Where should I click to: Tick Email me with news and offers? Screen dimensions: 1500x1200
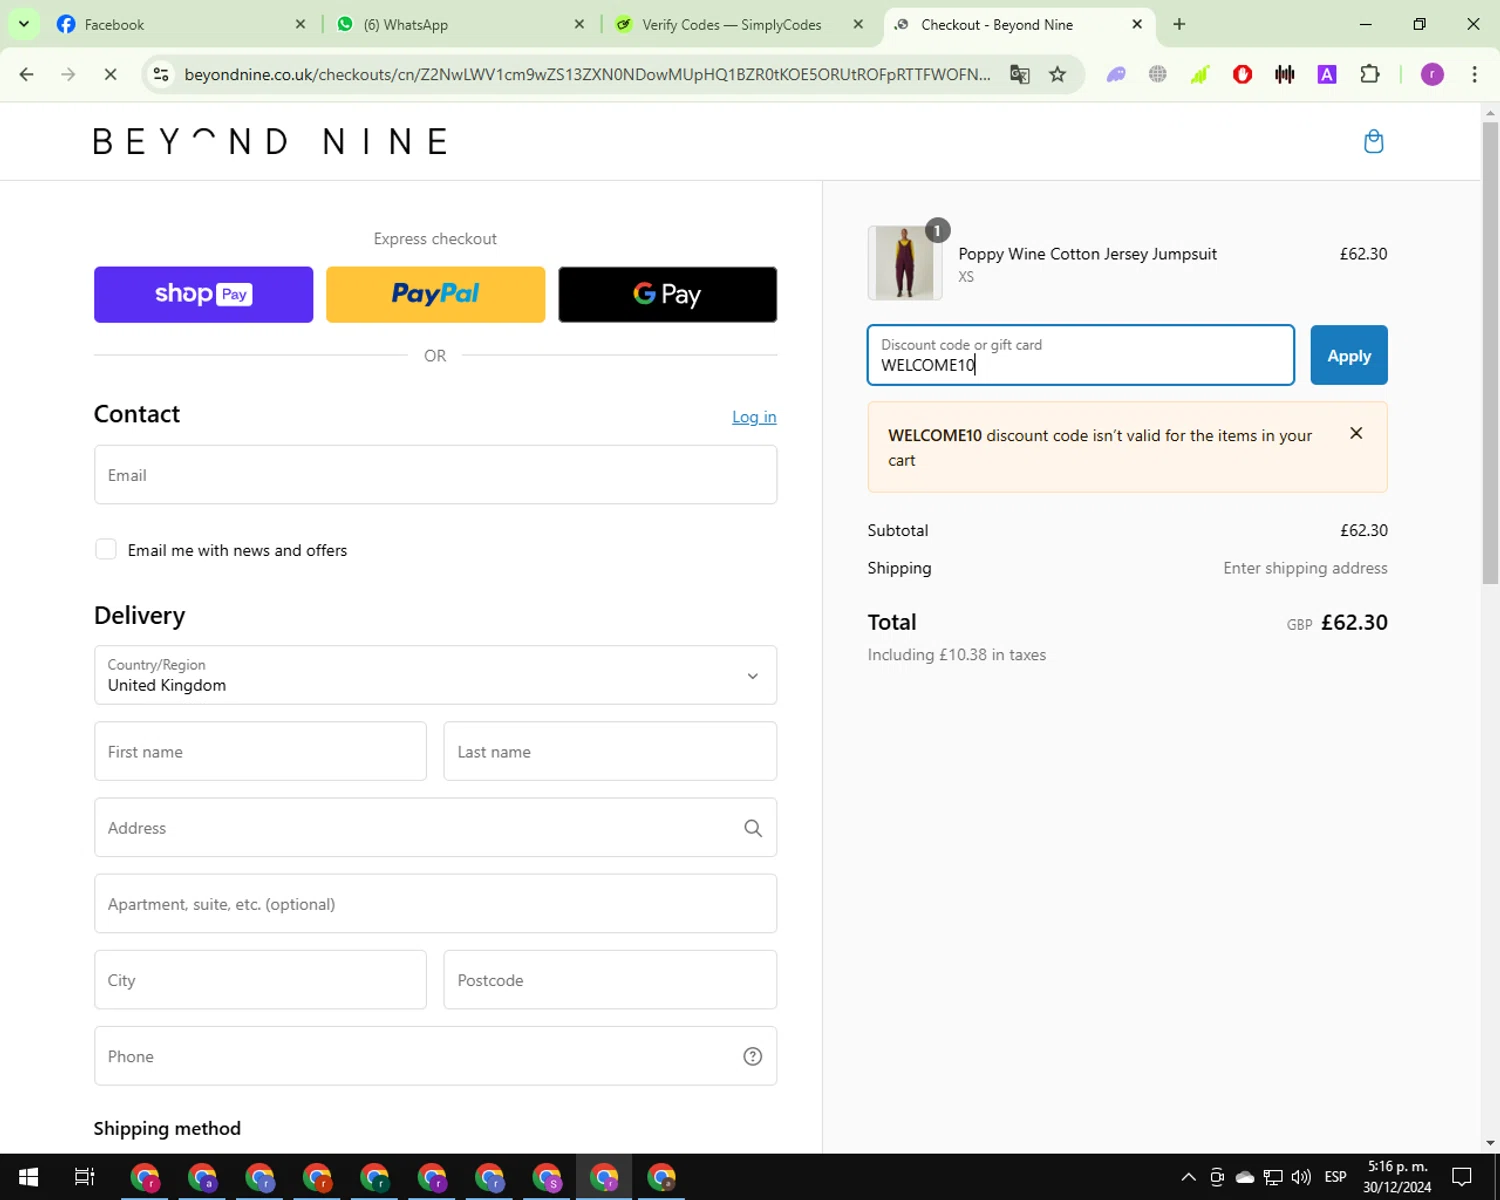point(106,549)
